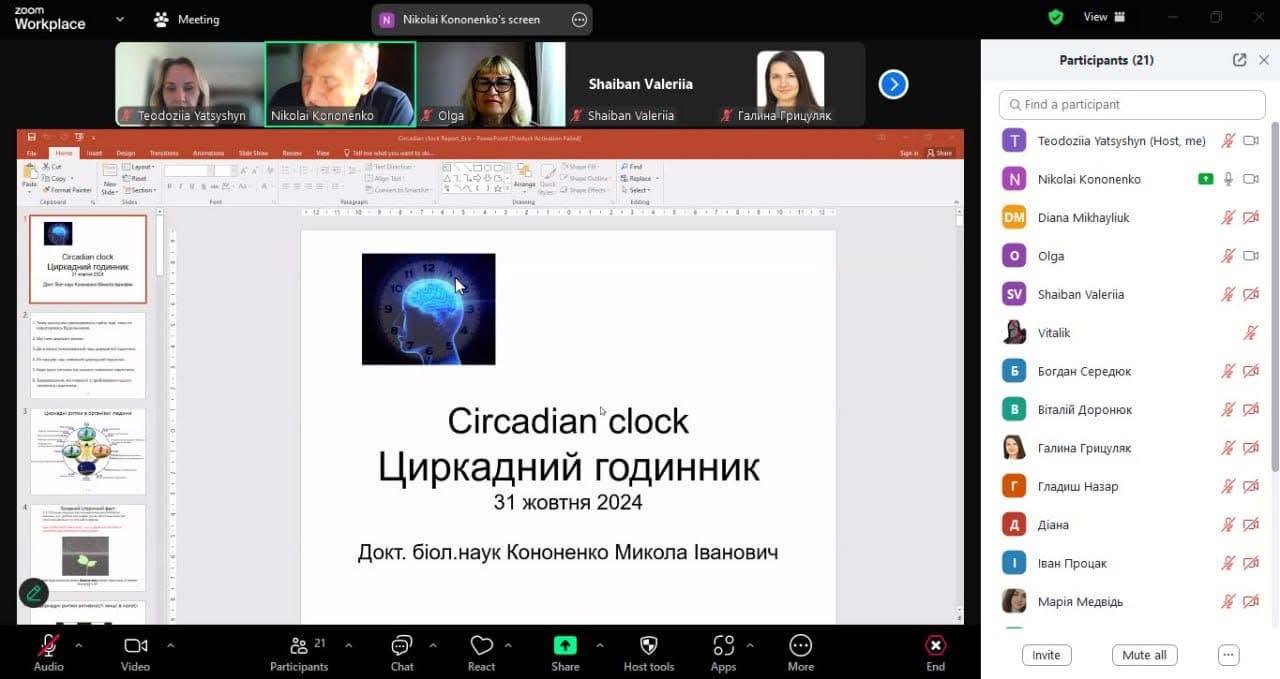
Task: Open the Zoom Workplace dropdown arrow
Action: [120, 19]
